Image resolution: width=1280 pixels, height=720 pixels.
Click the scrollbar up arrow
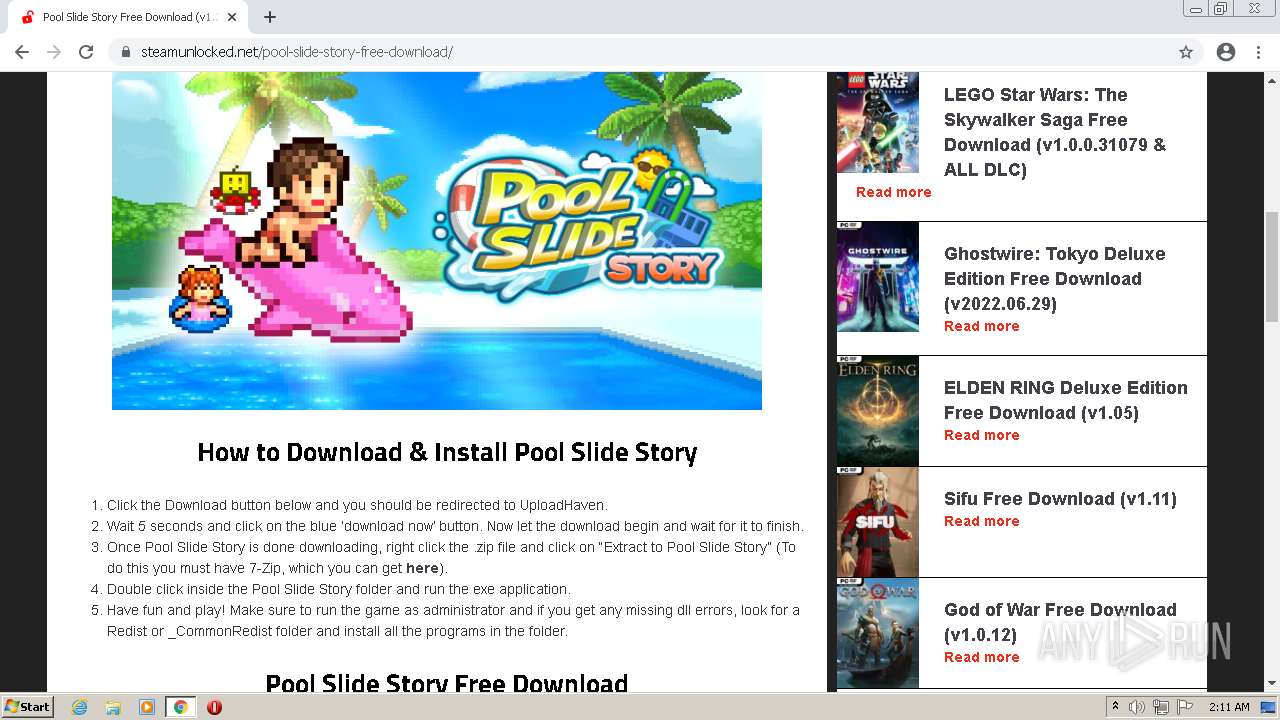click(1272, 79)
